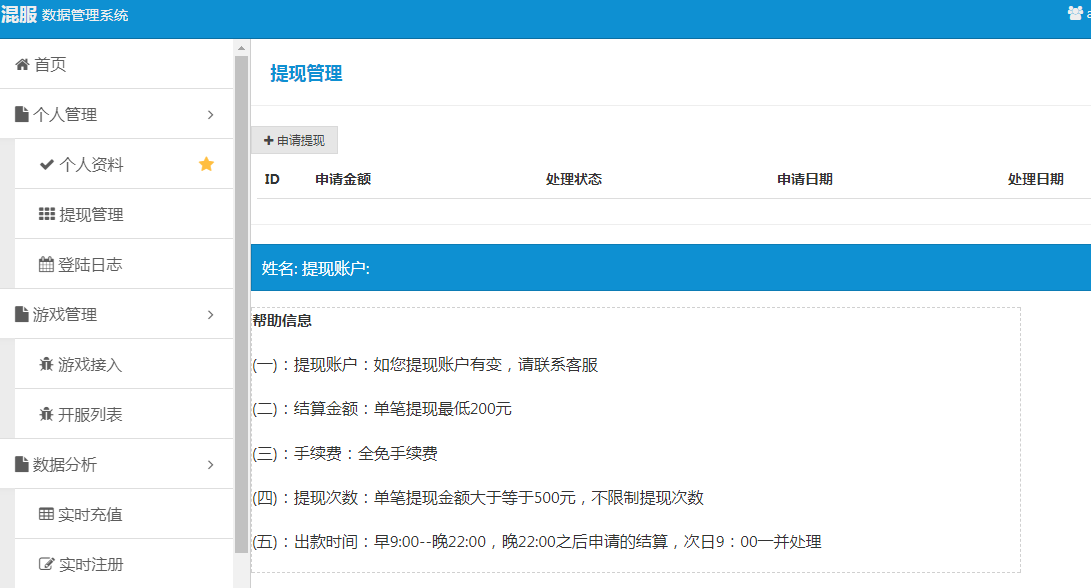Click the edit icon beside 实时注册
Screen dimensions: 1091x588
pyautogui.click(x=46, y=564)
